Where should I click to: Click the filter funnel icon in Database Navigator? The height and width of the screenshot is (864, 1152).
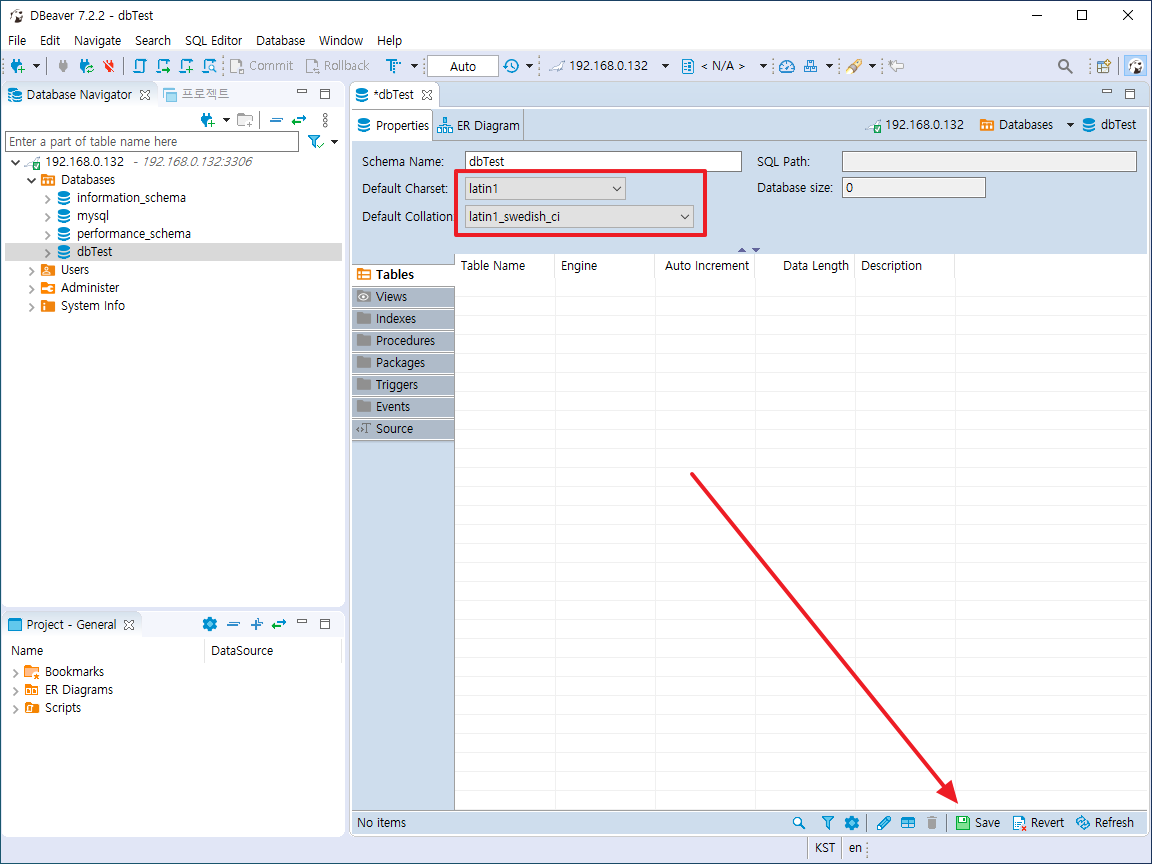tap(315, 141)
